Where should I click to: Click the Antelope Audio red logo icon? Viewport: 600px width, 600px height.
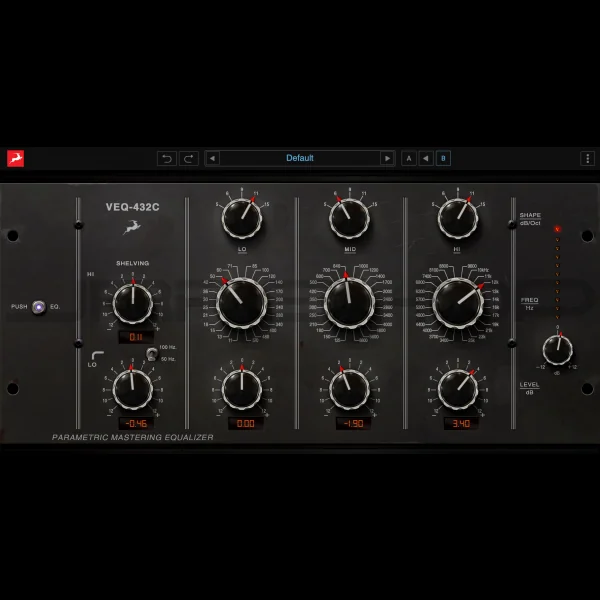16,158
